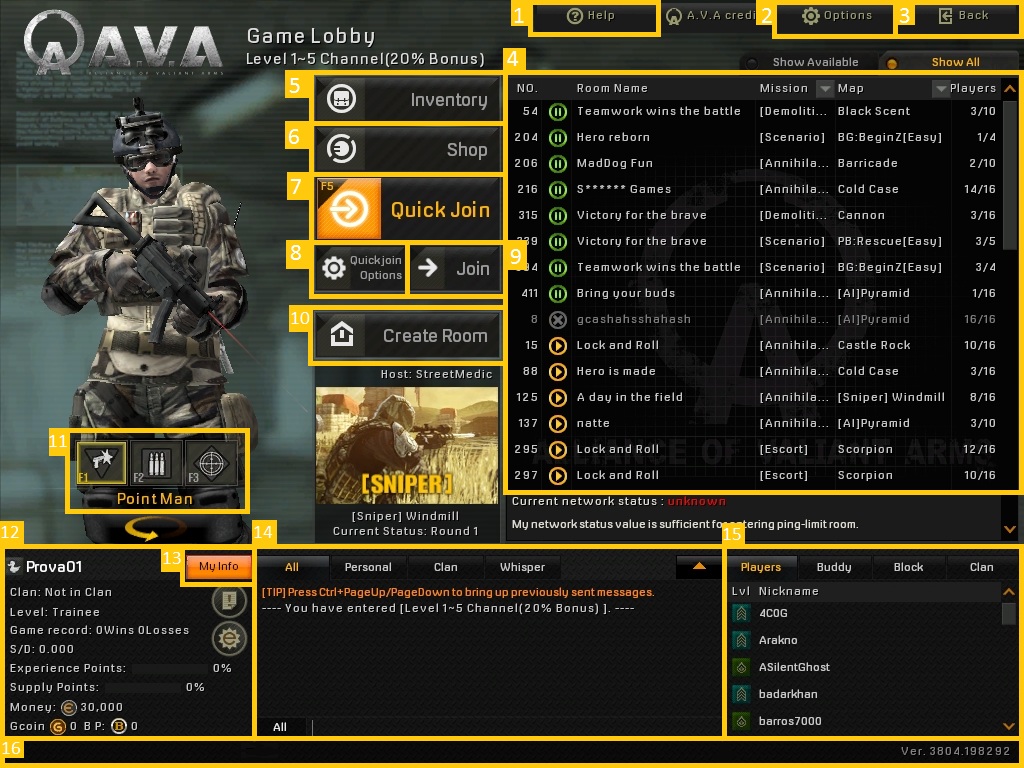Open the Map column filter dropdown
Screen dimensions: 1024x768
point(940,89)
